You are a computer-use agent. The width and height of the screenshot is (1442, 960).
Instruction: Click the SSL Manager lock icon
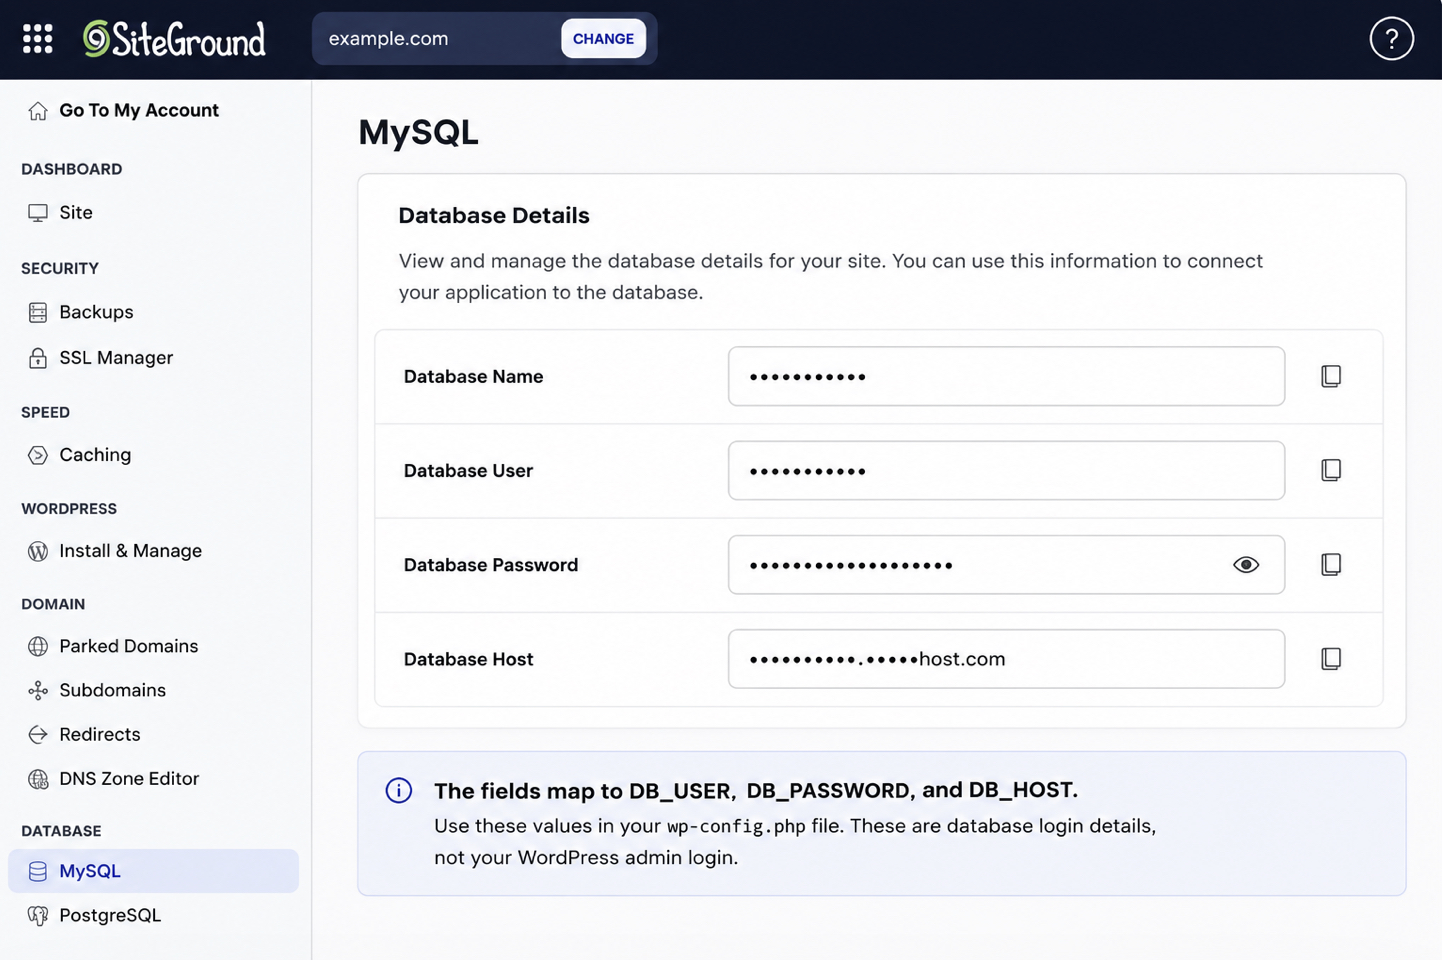click(x=38, y=358)
